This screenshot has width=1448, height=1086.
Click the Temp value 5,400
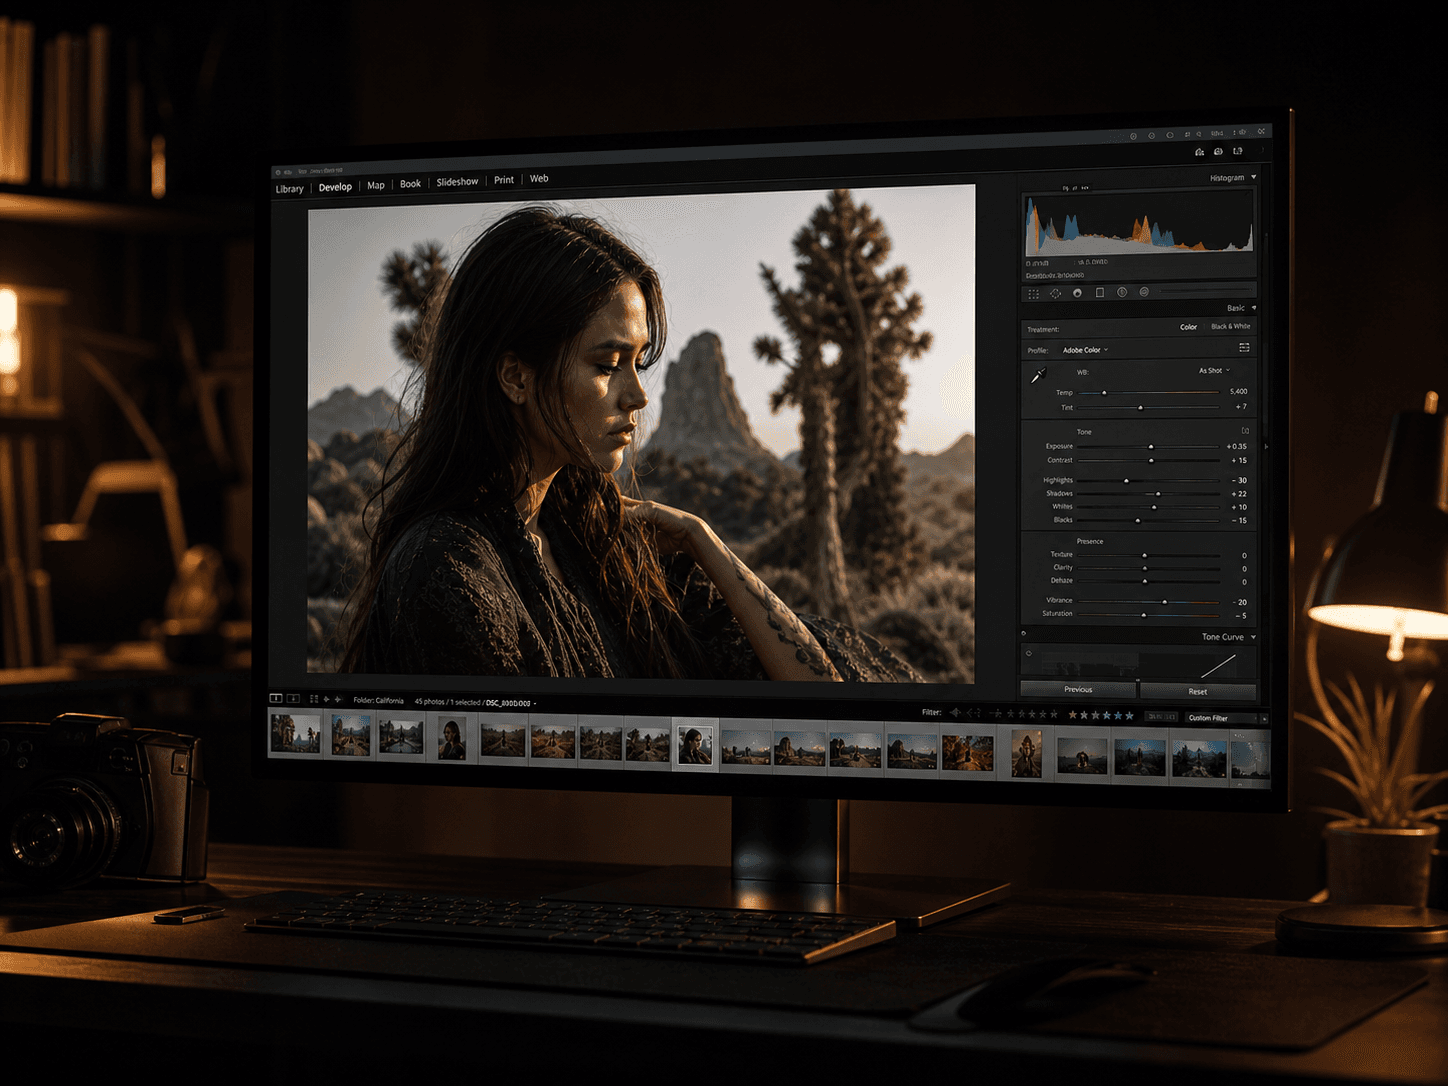(1238, 391)
